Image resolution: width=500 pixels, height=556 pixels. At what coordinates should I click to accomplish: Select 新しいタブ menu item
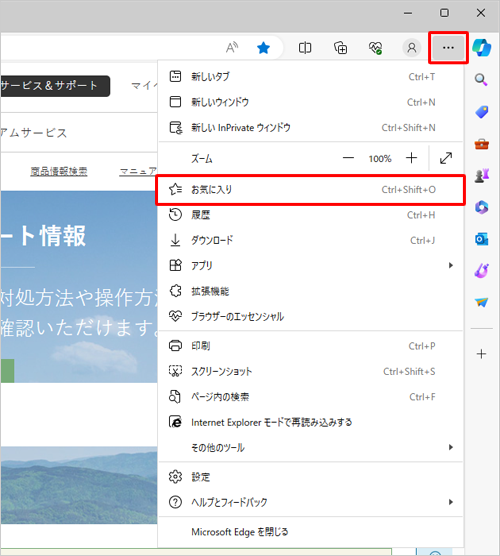[311, 77]
